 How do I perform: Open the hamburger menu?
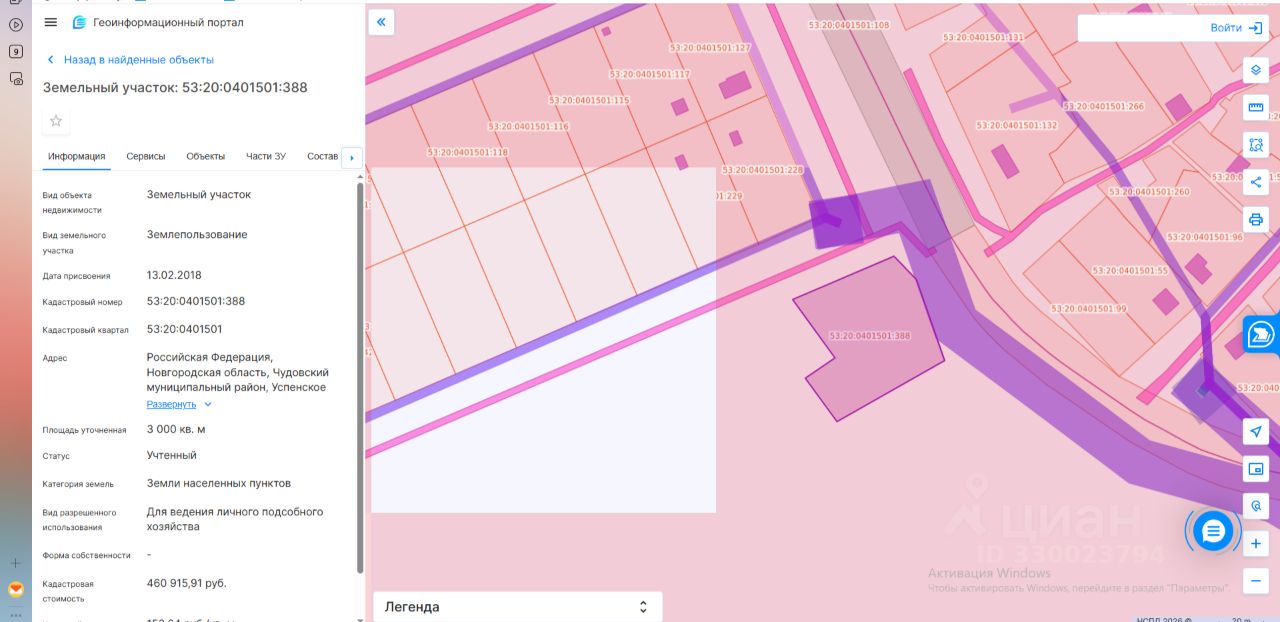click(51, 22)
